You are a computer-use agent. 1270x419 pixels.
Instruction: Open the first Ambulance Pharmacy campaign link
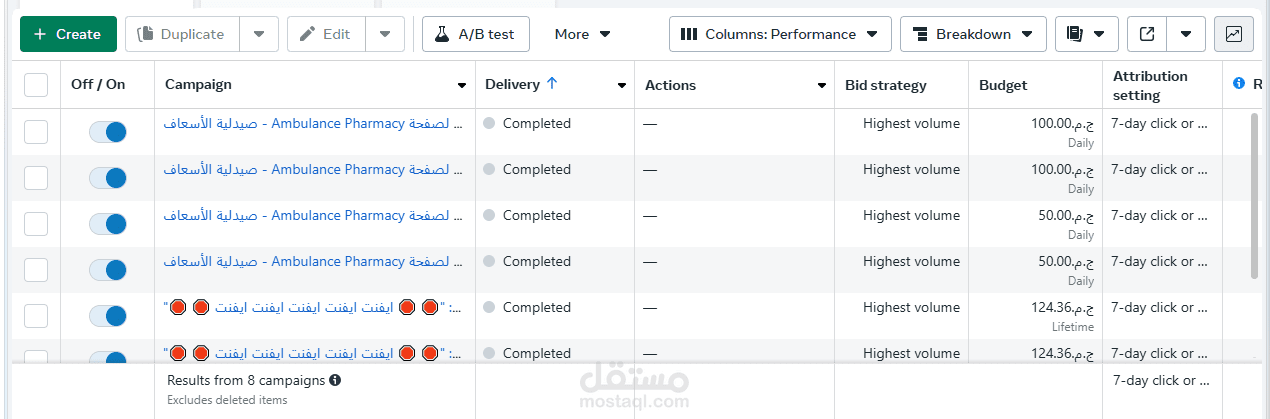tap(312, 124)
